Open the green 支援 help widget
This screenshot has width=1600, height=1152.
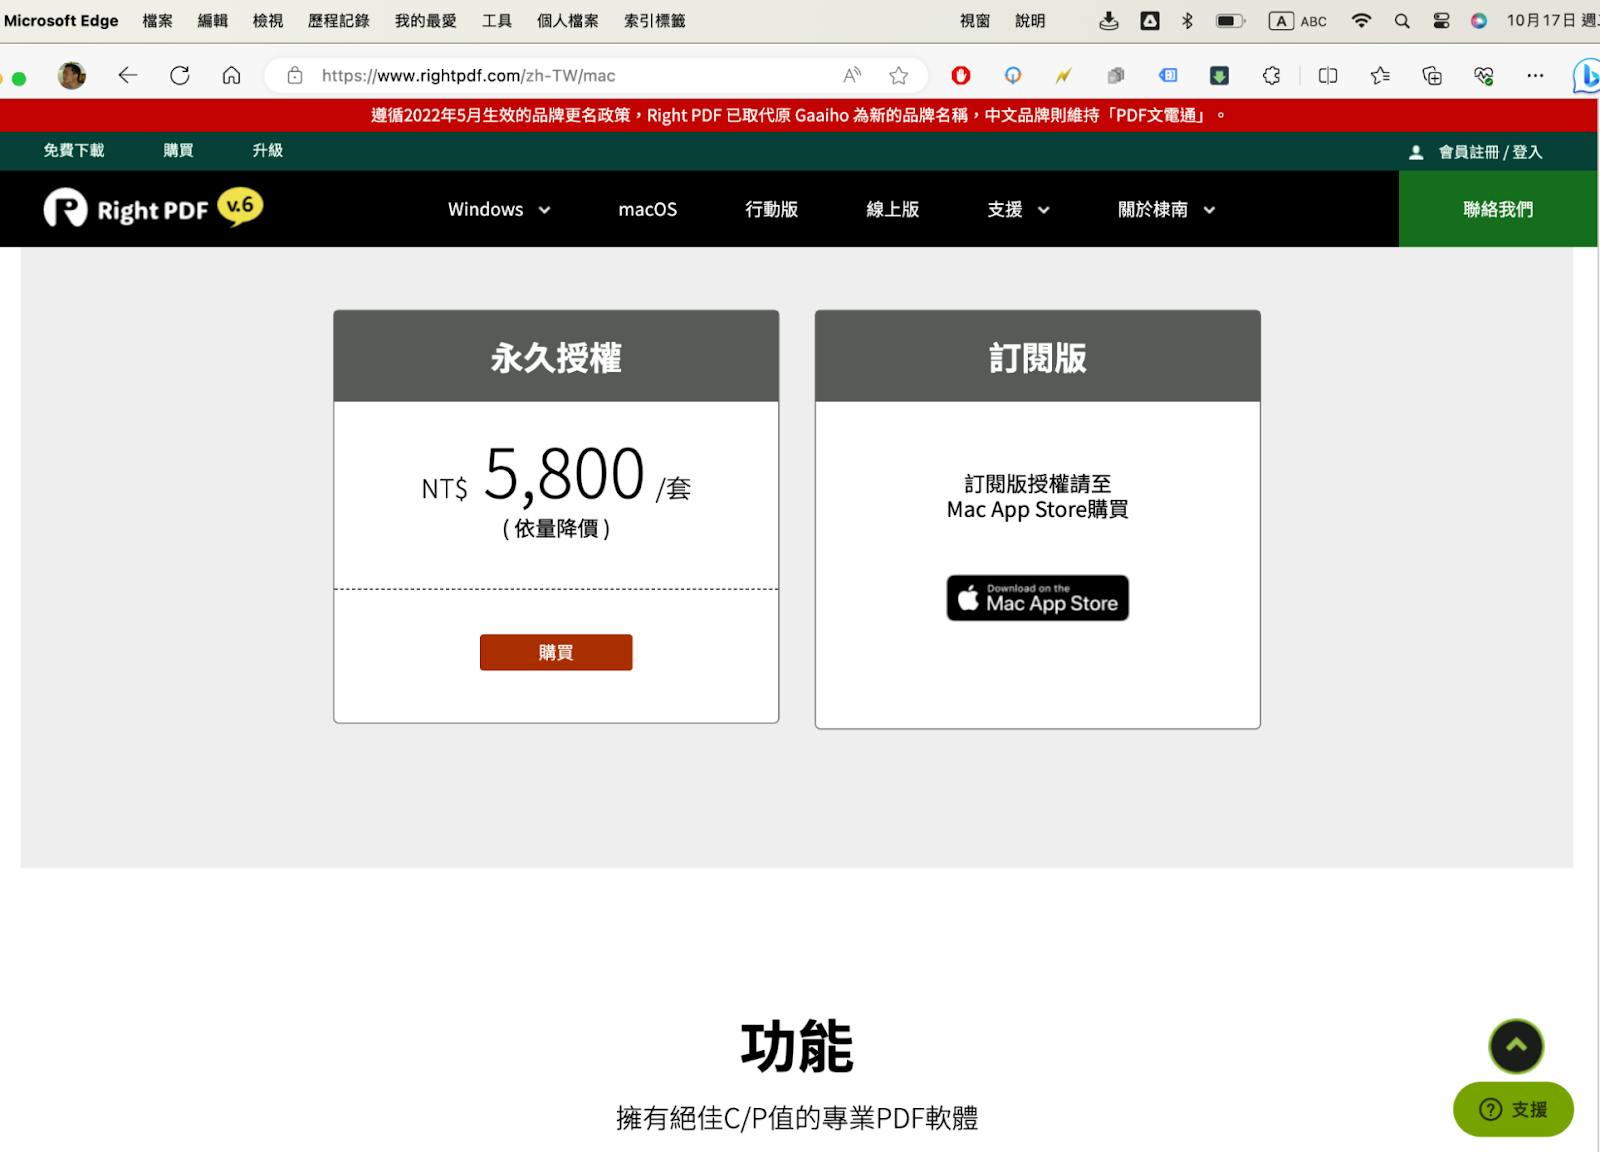(1513, 1109)
